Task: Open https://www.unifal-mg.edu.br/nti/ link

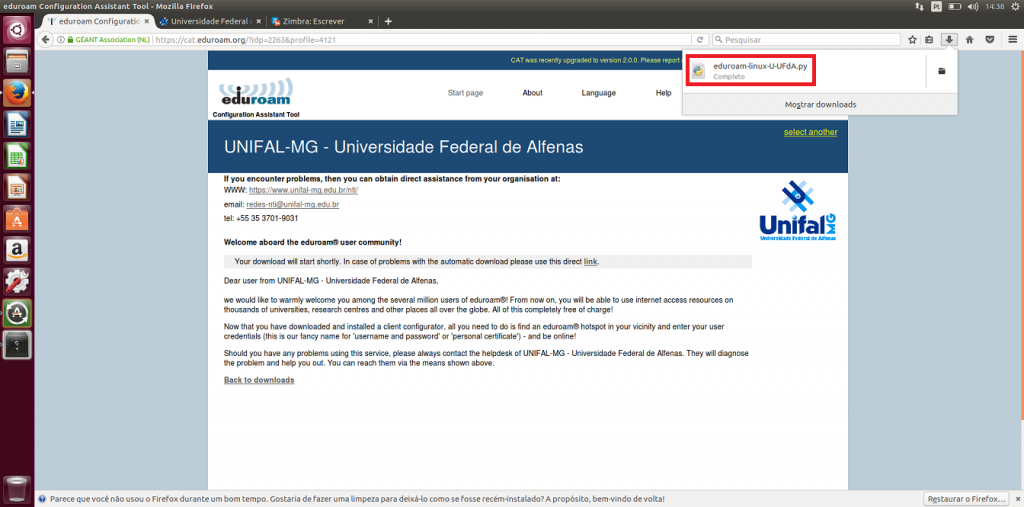Action: pyautogui.click(x=304, y=190)
